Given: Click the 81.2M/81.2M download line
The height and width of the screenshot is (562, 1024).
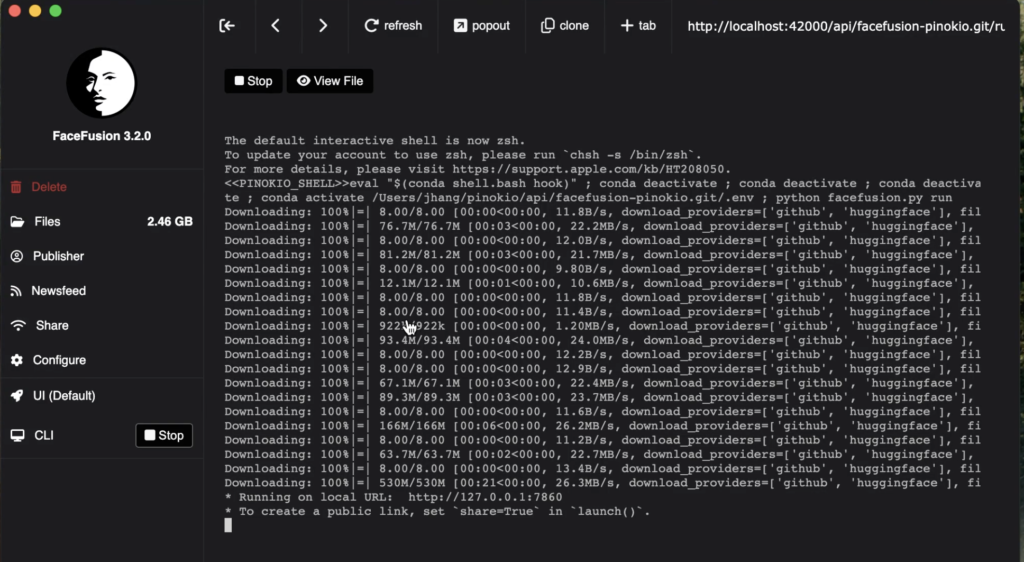Looking at the screenshot, I should click(599, 255).
